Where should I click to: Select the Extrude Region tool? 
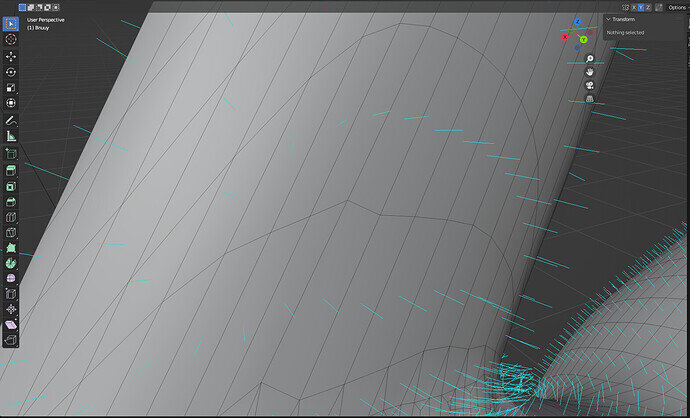coord(11,171)
